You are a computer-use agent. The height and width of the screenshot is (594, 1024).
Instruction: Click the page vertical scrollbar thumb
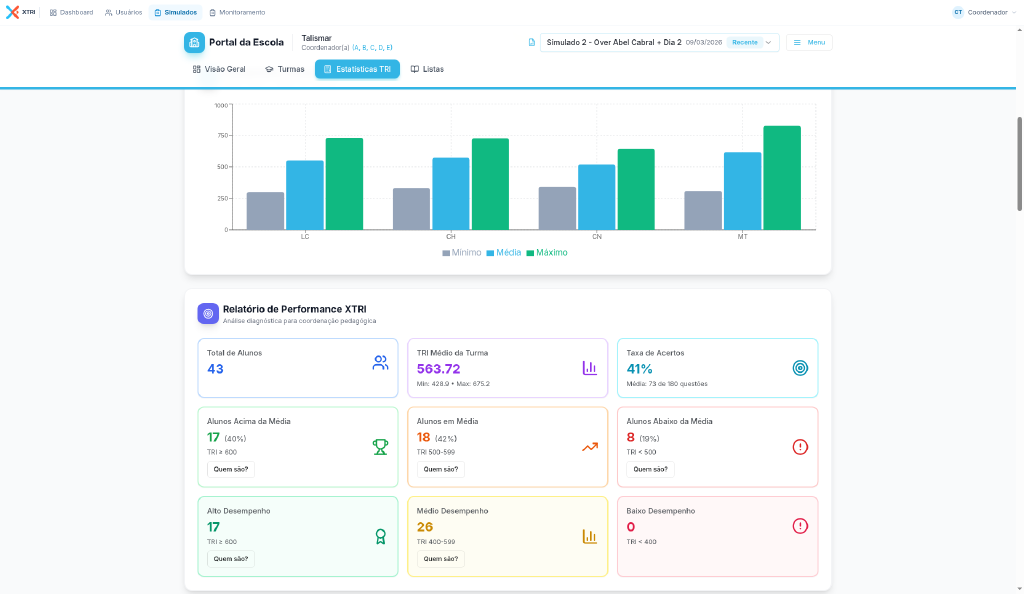pyautogui.click(x=1019, y=164)
